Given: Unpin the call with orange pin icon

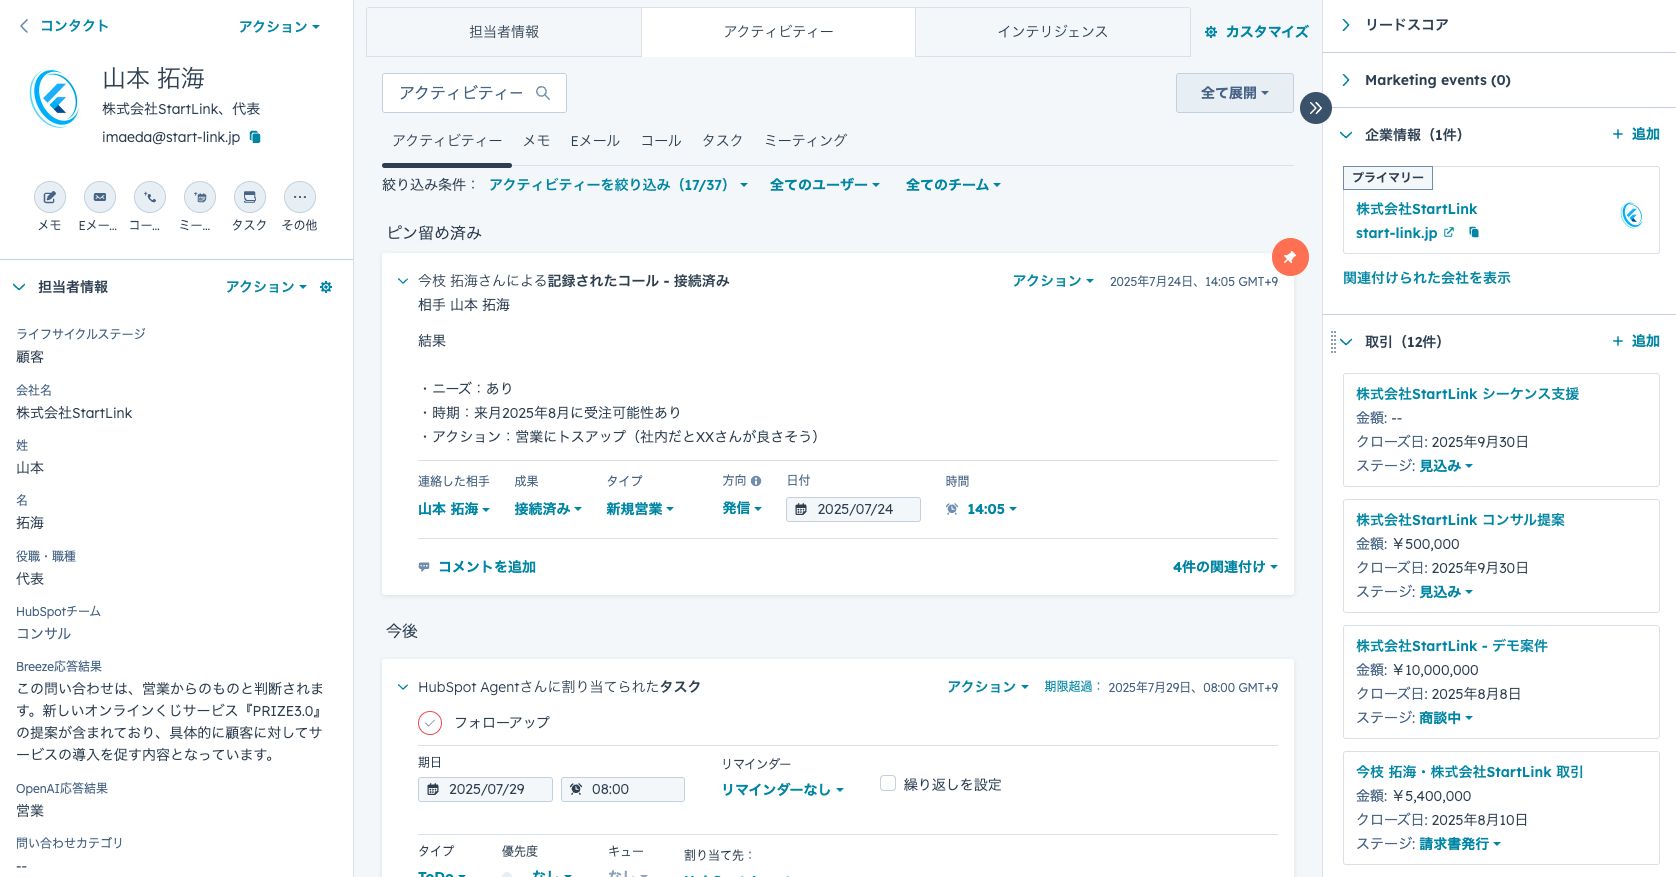Looking at the screenshot, I should [1289, 257].
